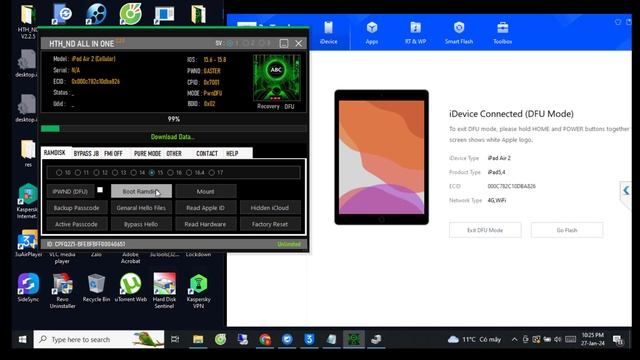Select the res folder on desktop

coord(28,153)
